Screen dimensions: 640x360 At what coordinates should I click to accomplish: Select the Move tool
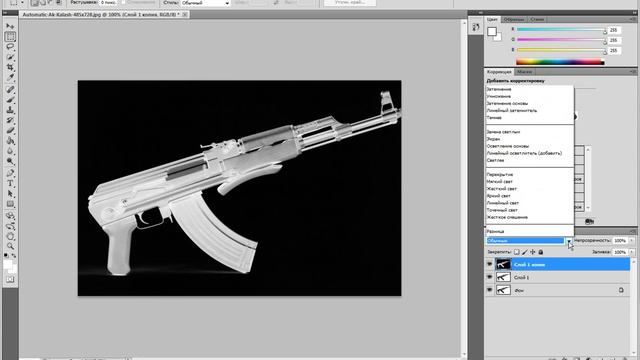coord(10,27)
